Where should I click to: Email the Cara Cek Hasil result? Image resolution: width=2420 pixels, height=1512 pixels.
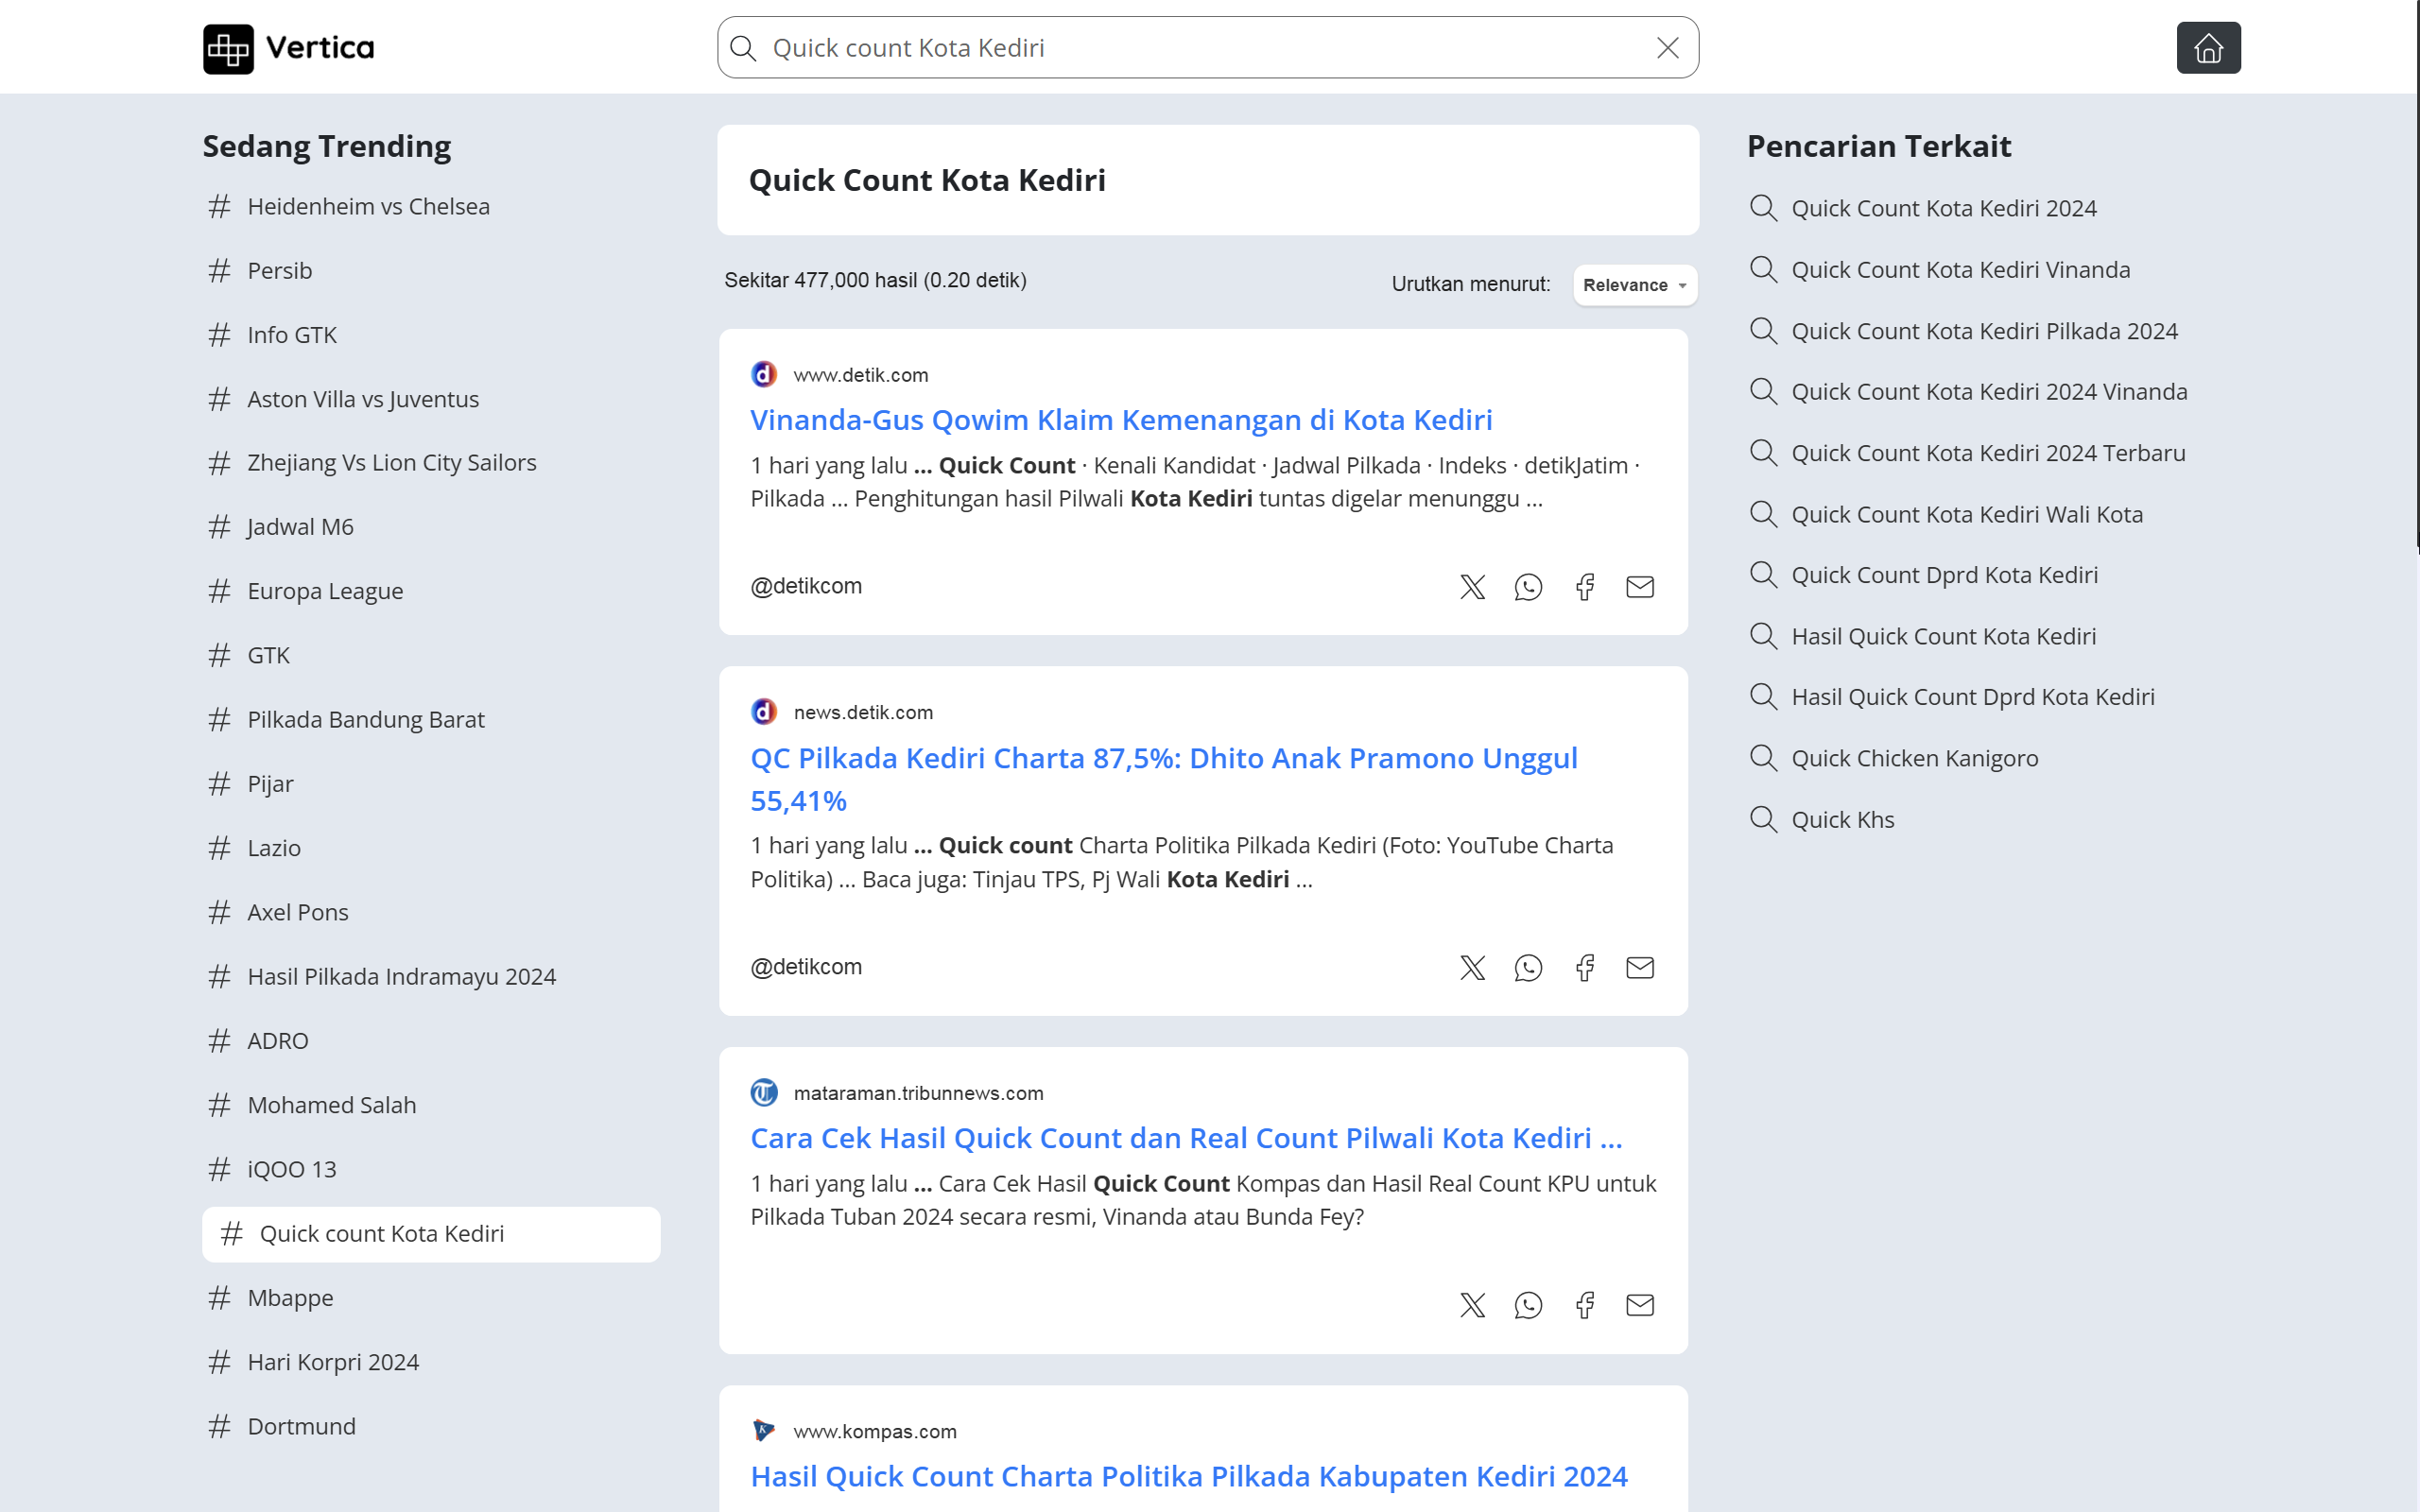click(x=1640, y=1305)
